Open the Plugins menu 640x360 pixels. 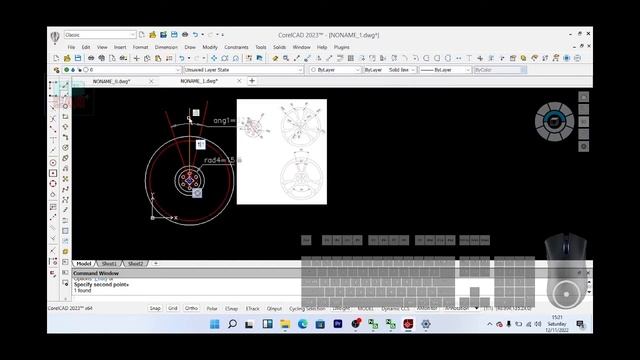(342, 47)
